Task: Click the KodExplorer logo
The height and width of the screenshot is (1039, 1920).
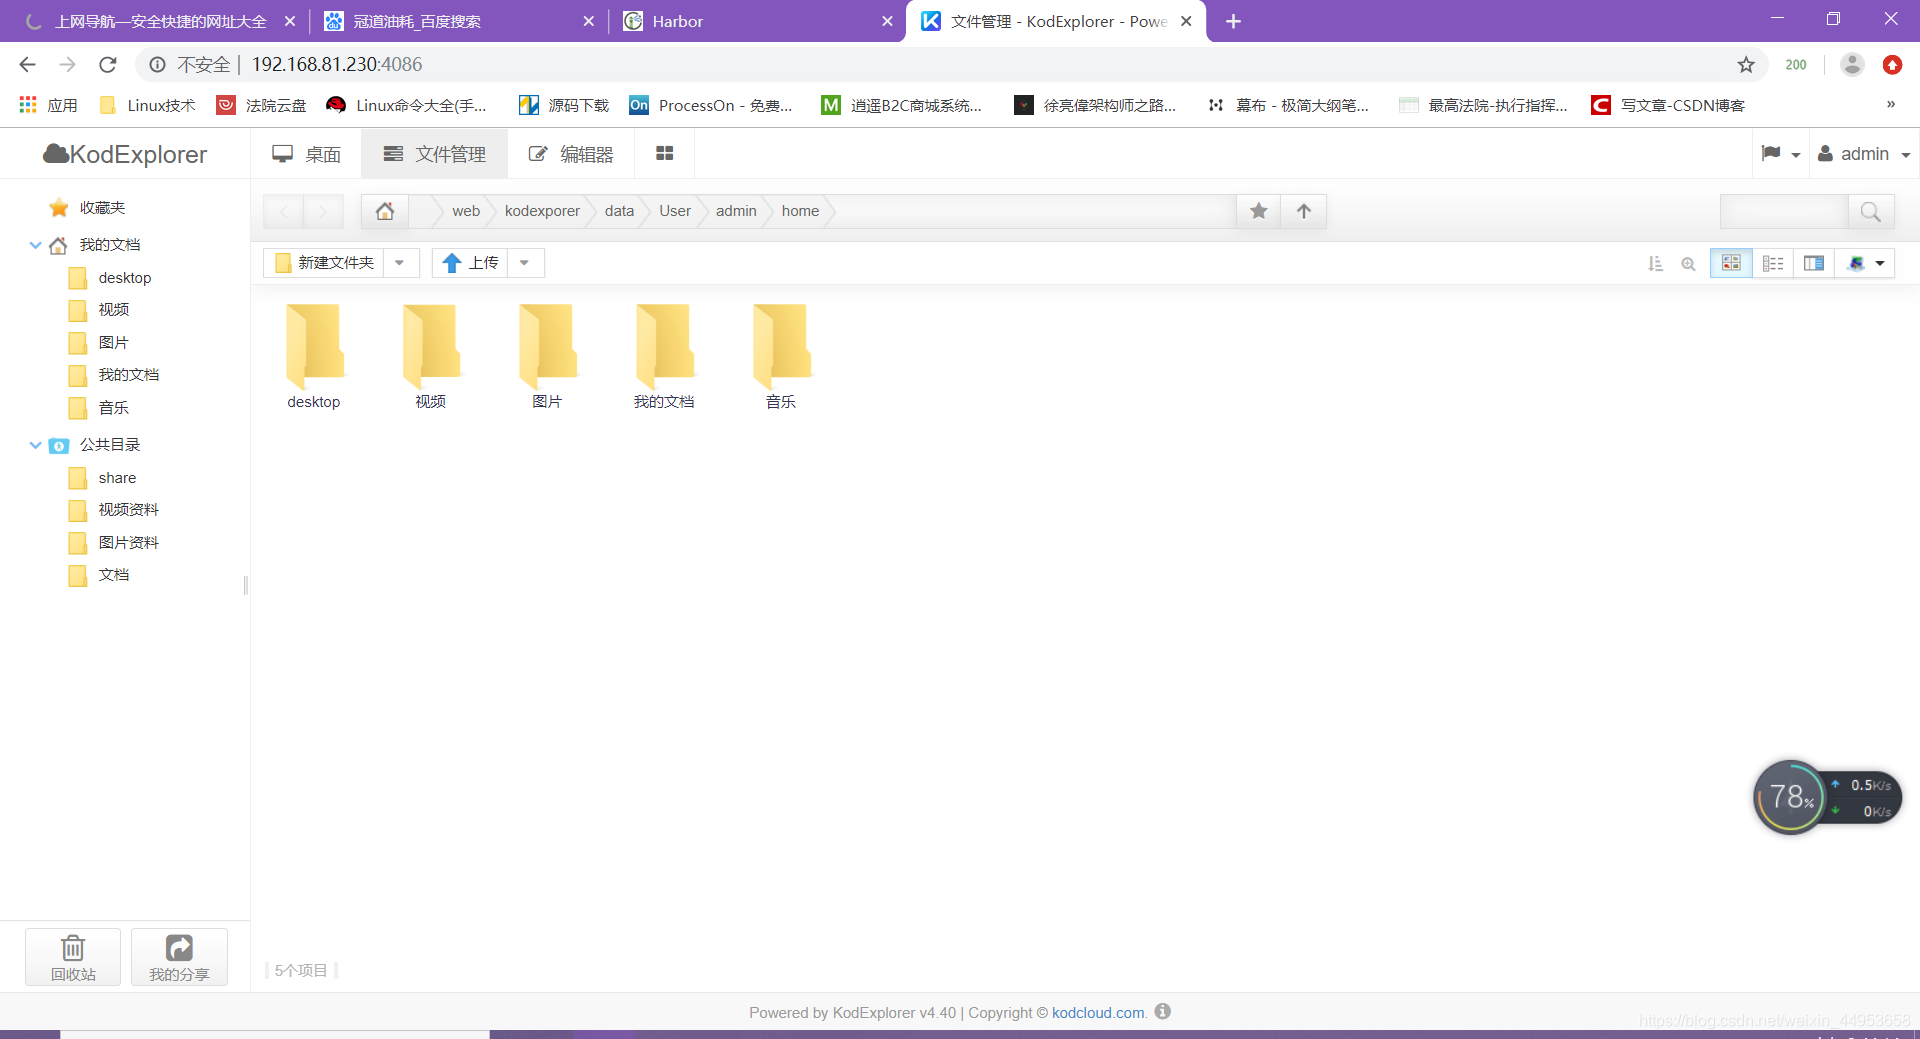Action: [125, 154]
